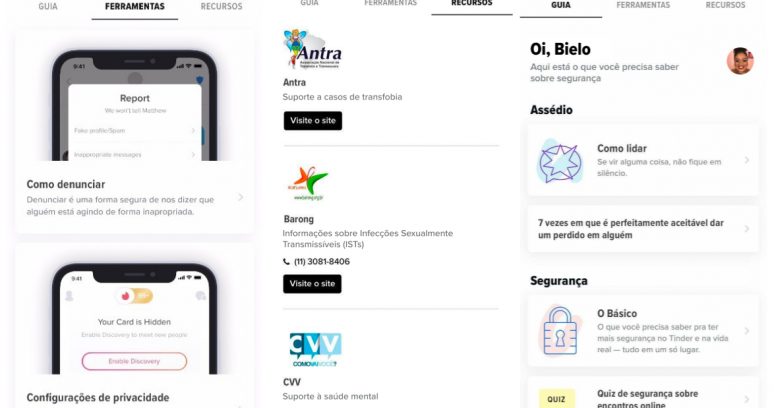The width and height of the screenshot is (774, 408).
Task: Open the Bielo profile avatar
Action: (x=740, y=61)
